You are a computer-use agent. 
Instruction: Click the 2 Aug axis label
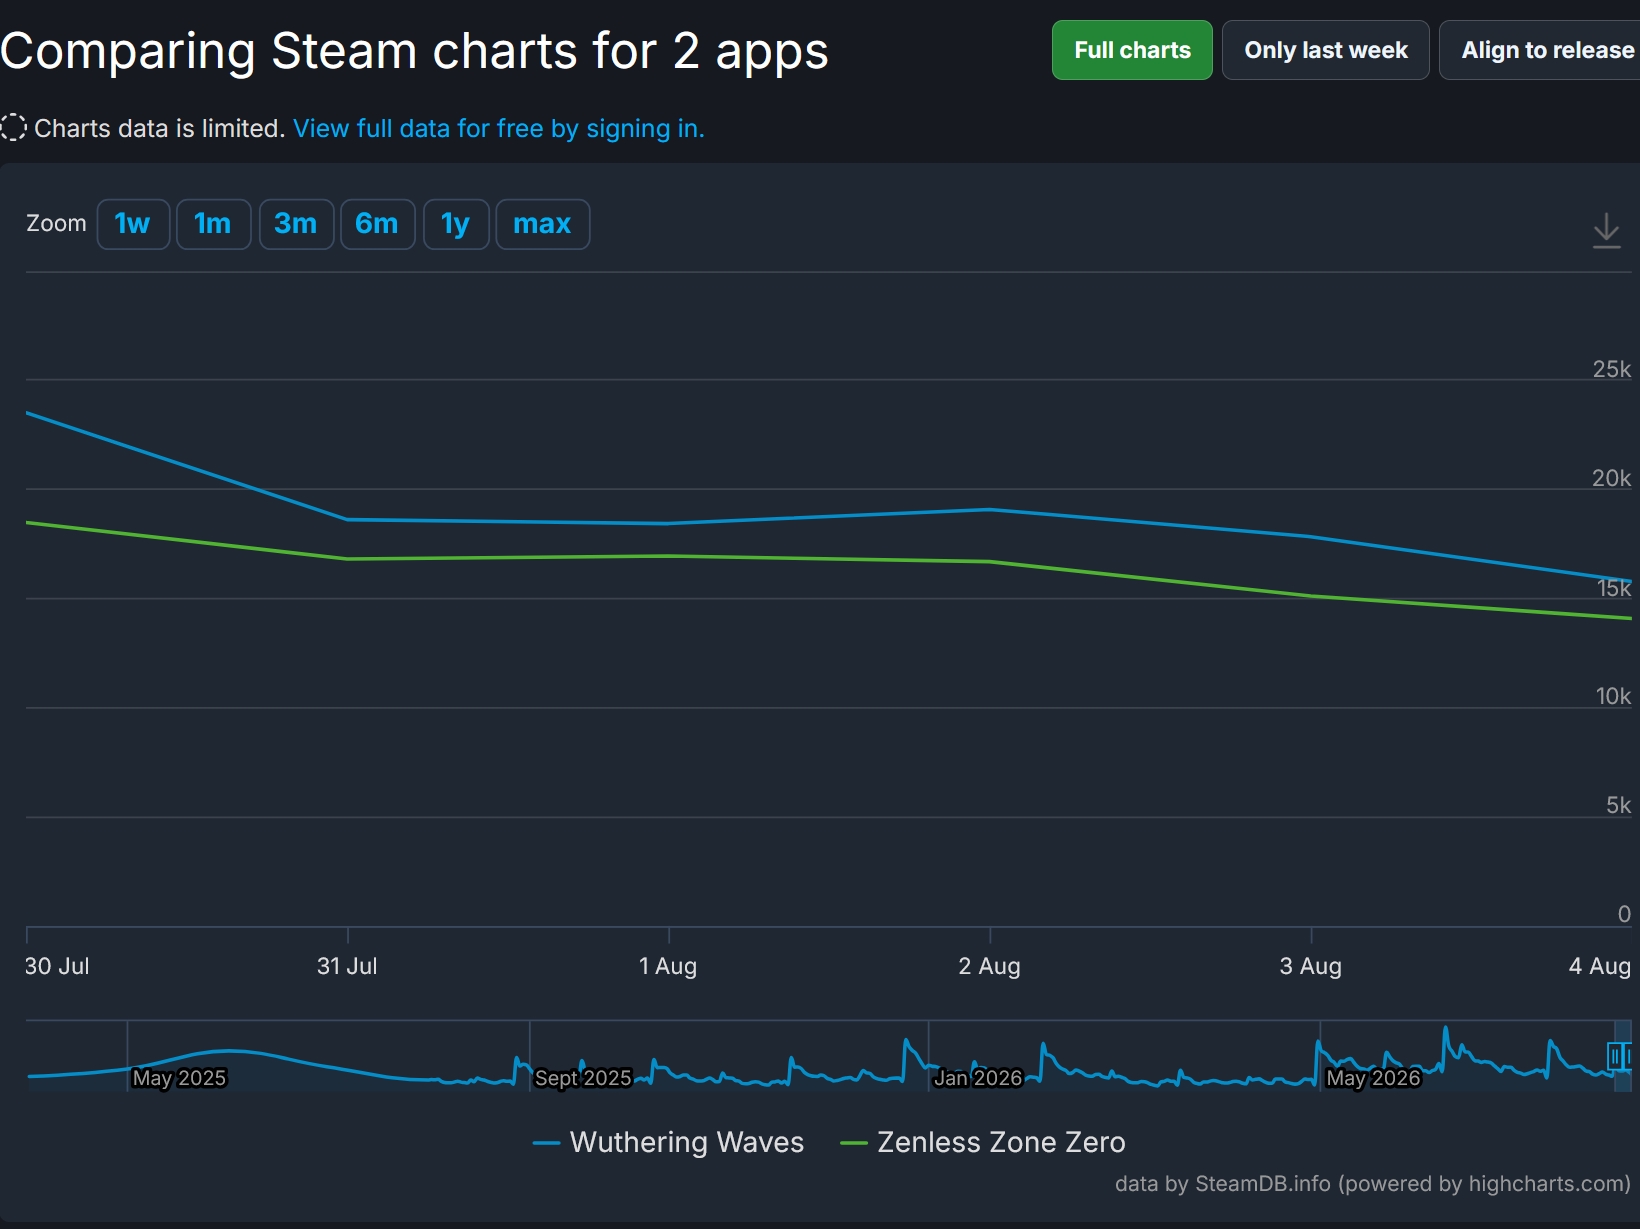click(989, 966)
